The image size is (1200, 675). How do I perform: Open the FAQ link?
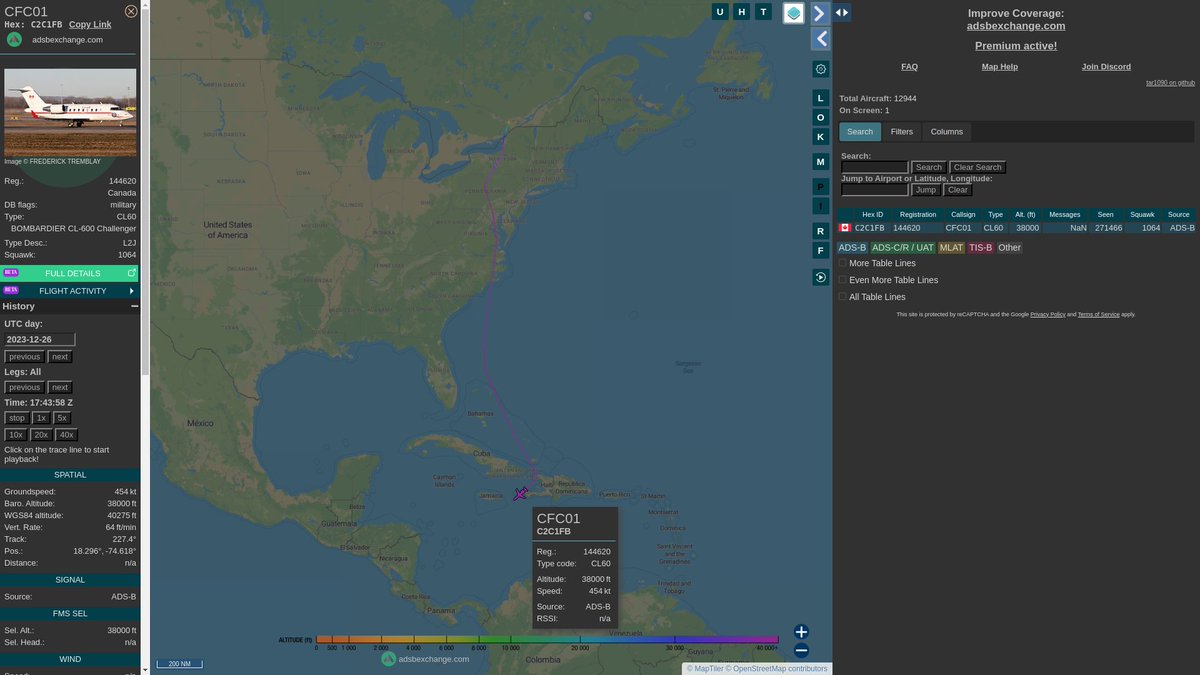pyautogui.click(x=909, y=66)
